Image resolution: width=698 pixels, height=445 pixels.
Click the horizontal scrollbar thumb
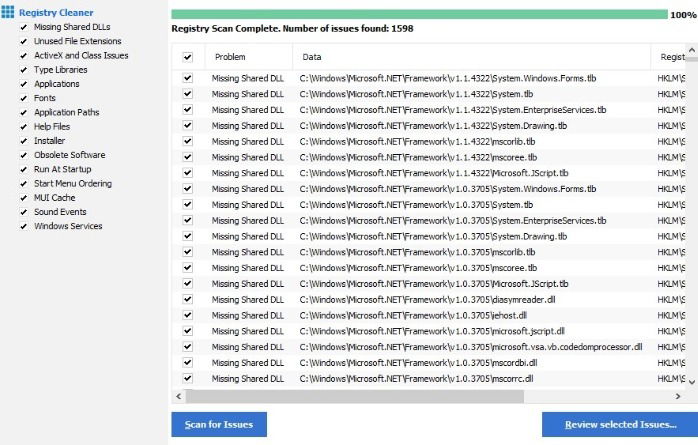click(355, 396)
